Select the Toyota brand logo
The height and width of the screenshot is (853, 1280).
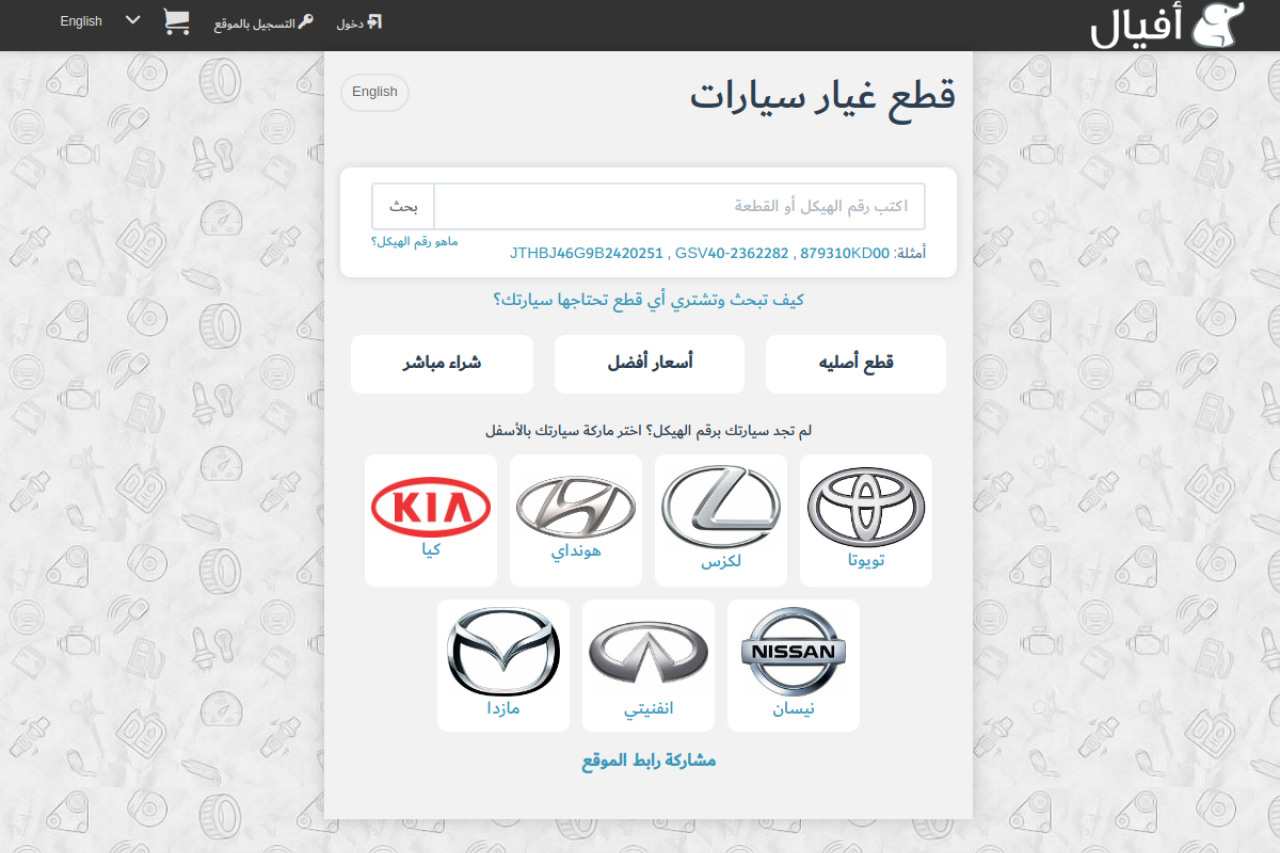(x=866, y=507)
